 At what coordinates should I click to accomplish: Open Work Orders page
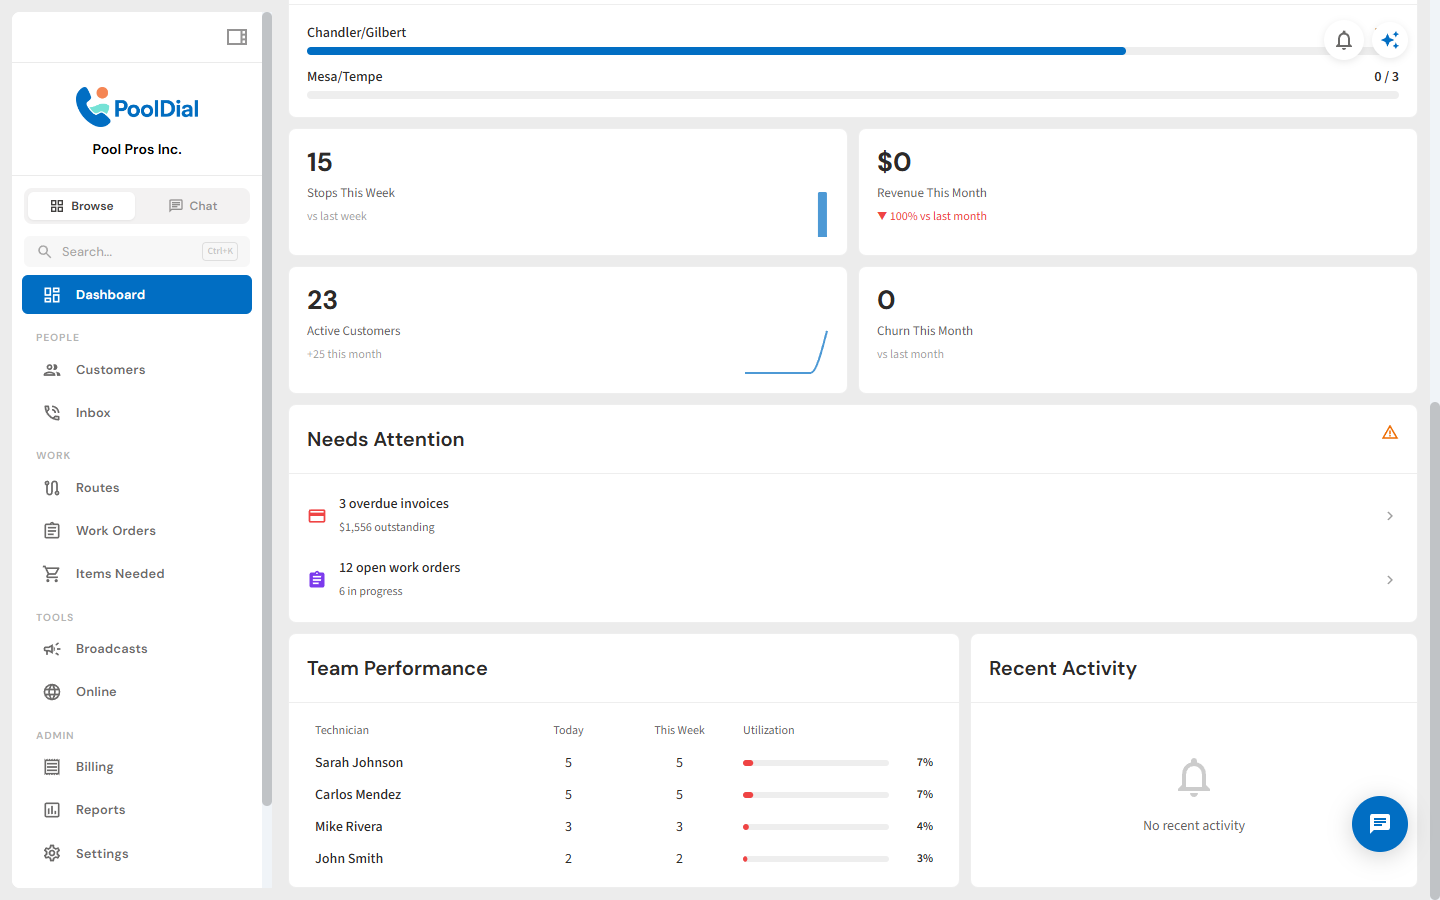click(137, 531)
